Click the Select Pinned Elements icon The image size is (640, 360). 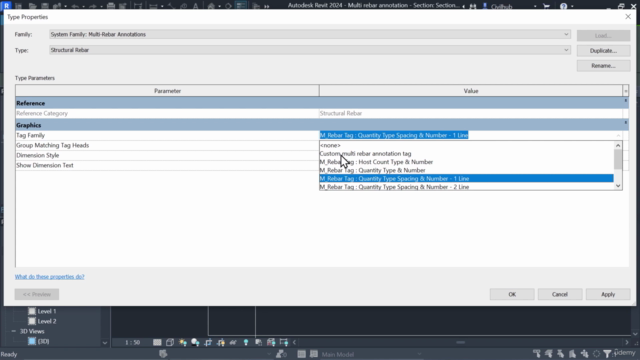560,353
